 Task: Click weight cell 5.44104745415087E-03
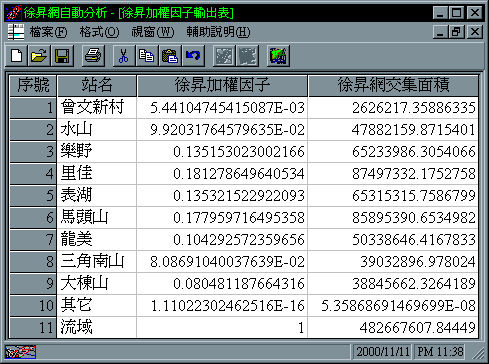(x=222, y=108)
